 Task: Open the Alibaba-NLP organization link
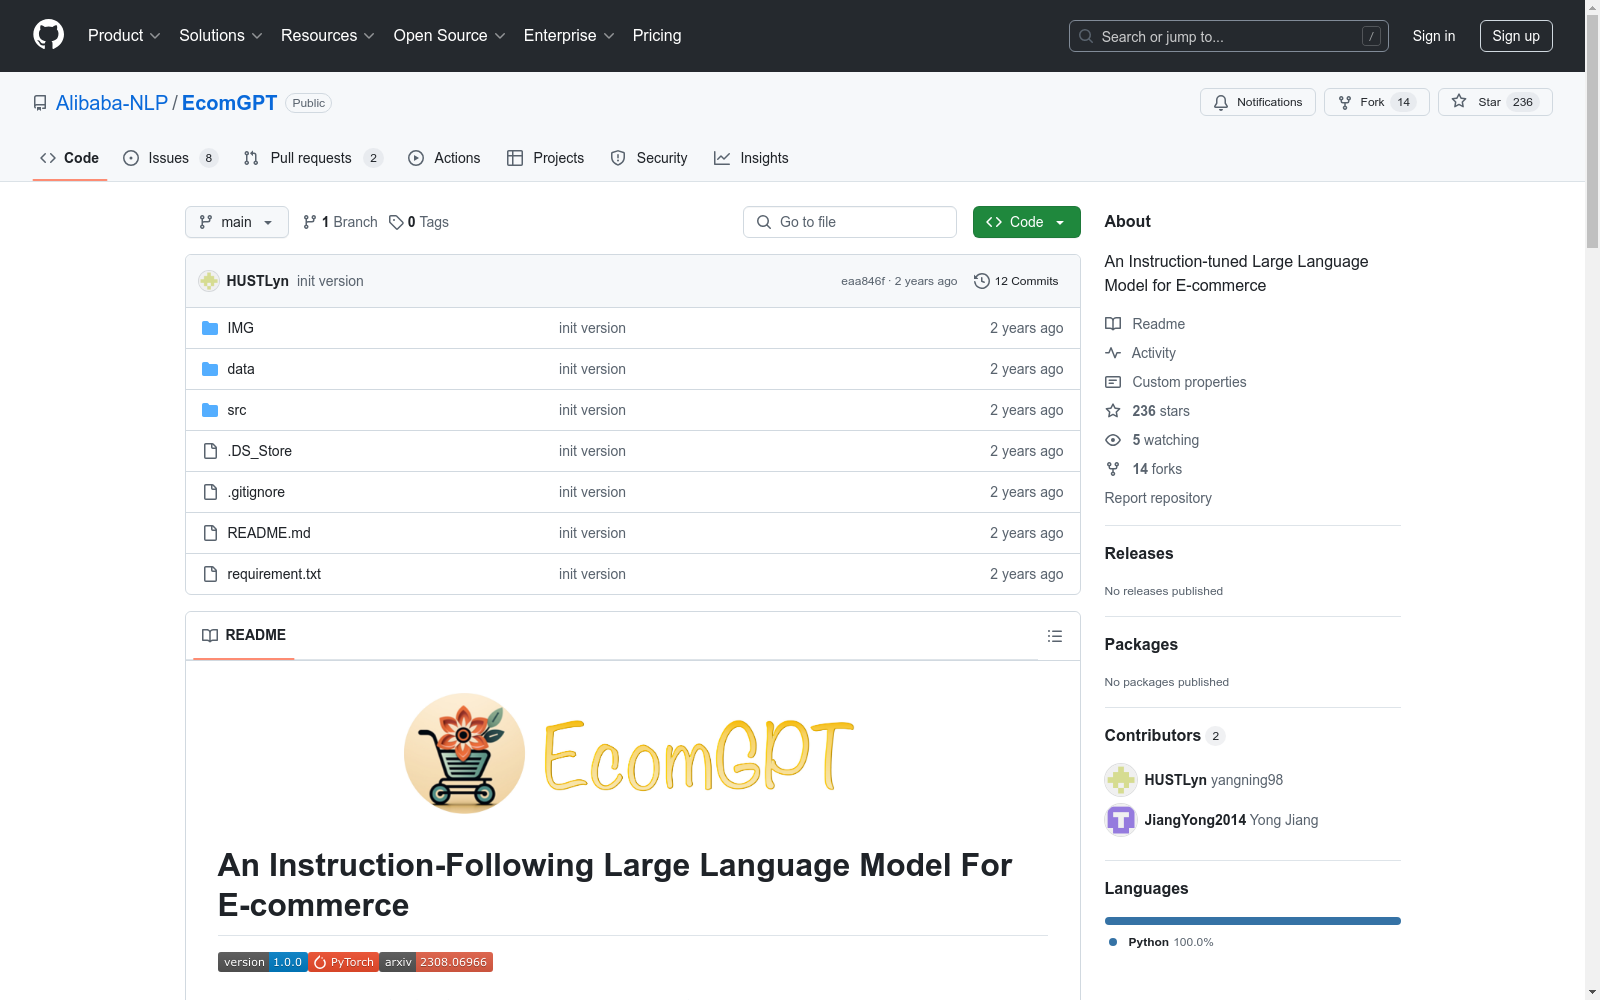112,103
